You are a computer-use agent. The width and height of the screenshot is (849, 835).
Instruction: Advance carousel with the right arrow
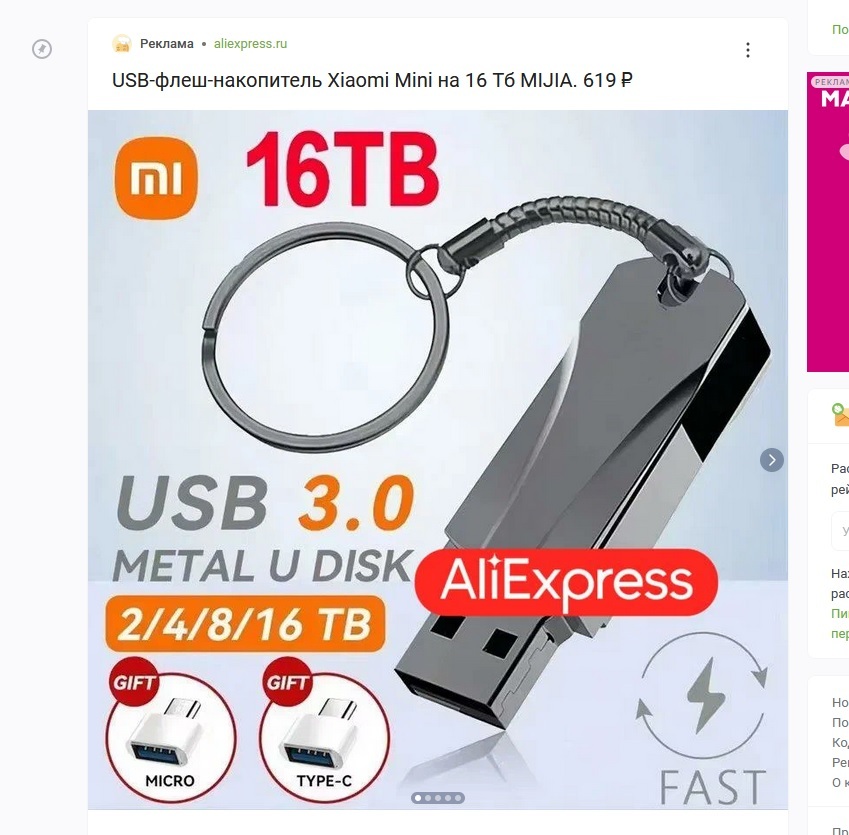[772, 460]
